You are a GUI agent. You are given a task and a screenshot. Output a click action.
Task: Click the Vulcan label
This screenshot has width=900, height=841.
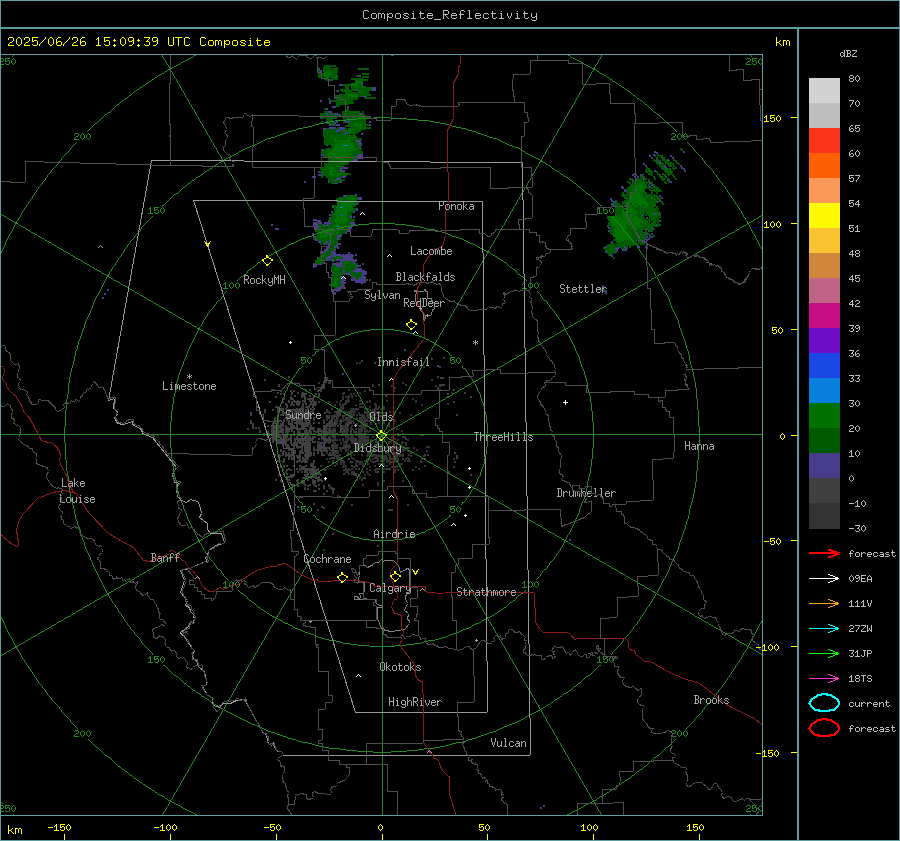[509, 743]
